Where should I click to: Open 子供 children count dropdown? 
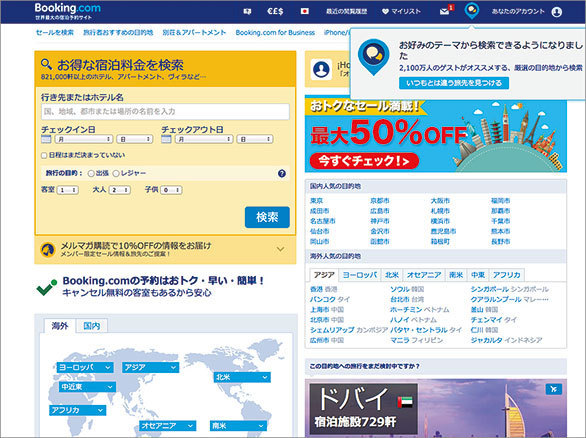coord(171,190)
